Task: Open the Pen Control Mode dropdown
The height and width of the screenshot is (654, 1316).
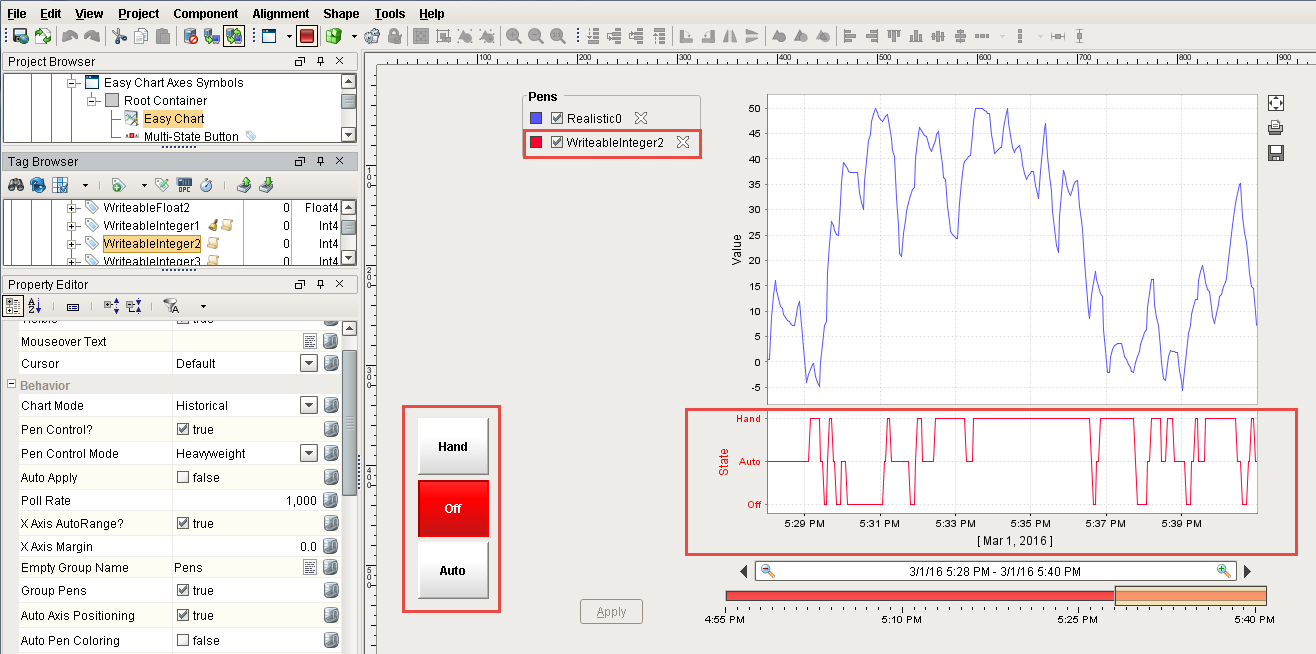Action: pos(310,453)
